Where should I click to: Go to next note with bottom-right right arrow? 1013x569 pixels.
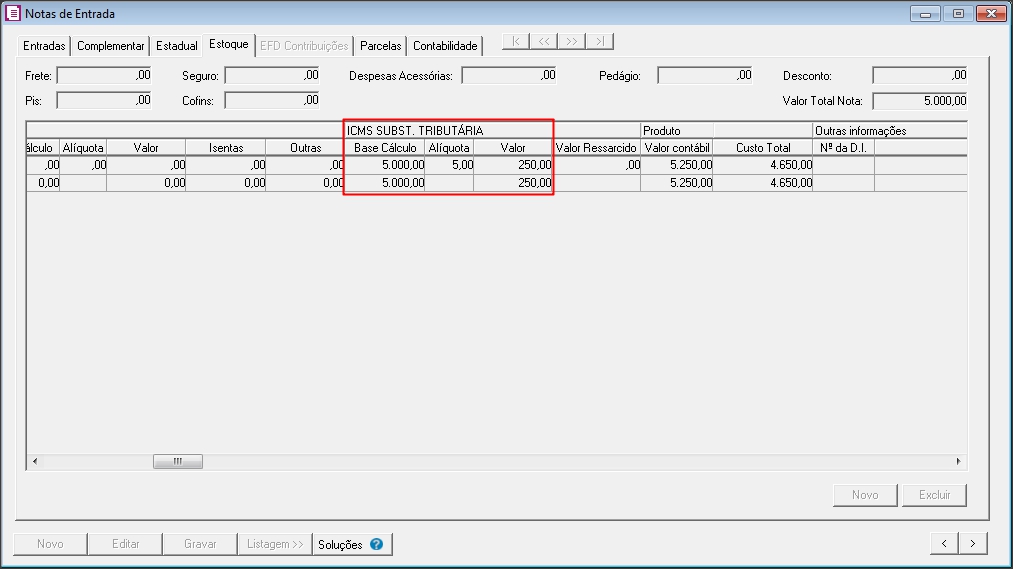(973, 544)
